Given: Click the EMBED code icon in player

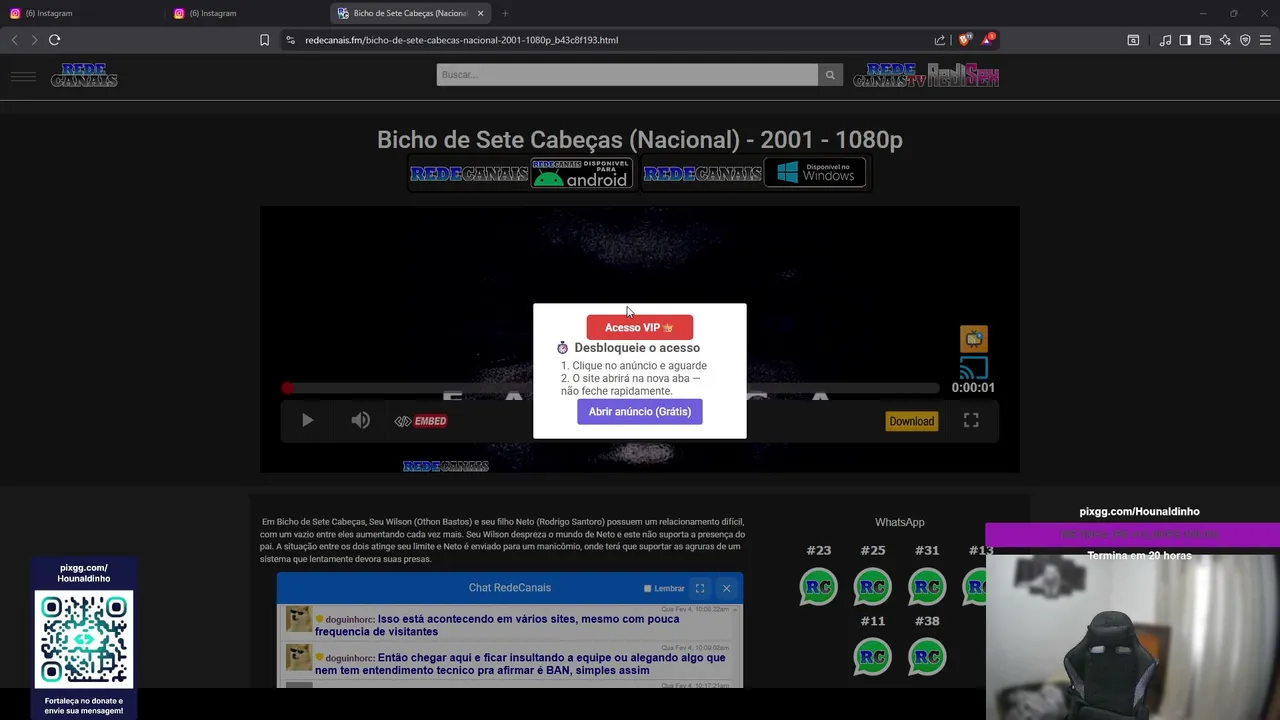Looking at the screenshot, I should tap(421, 421).
